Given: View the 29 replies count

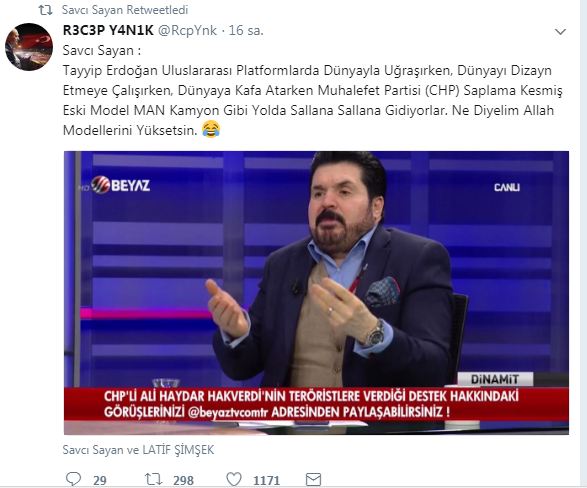Looking at the screenshot, I should [x=100, y=480].
